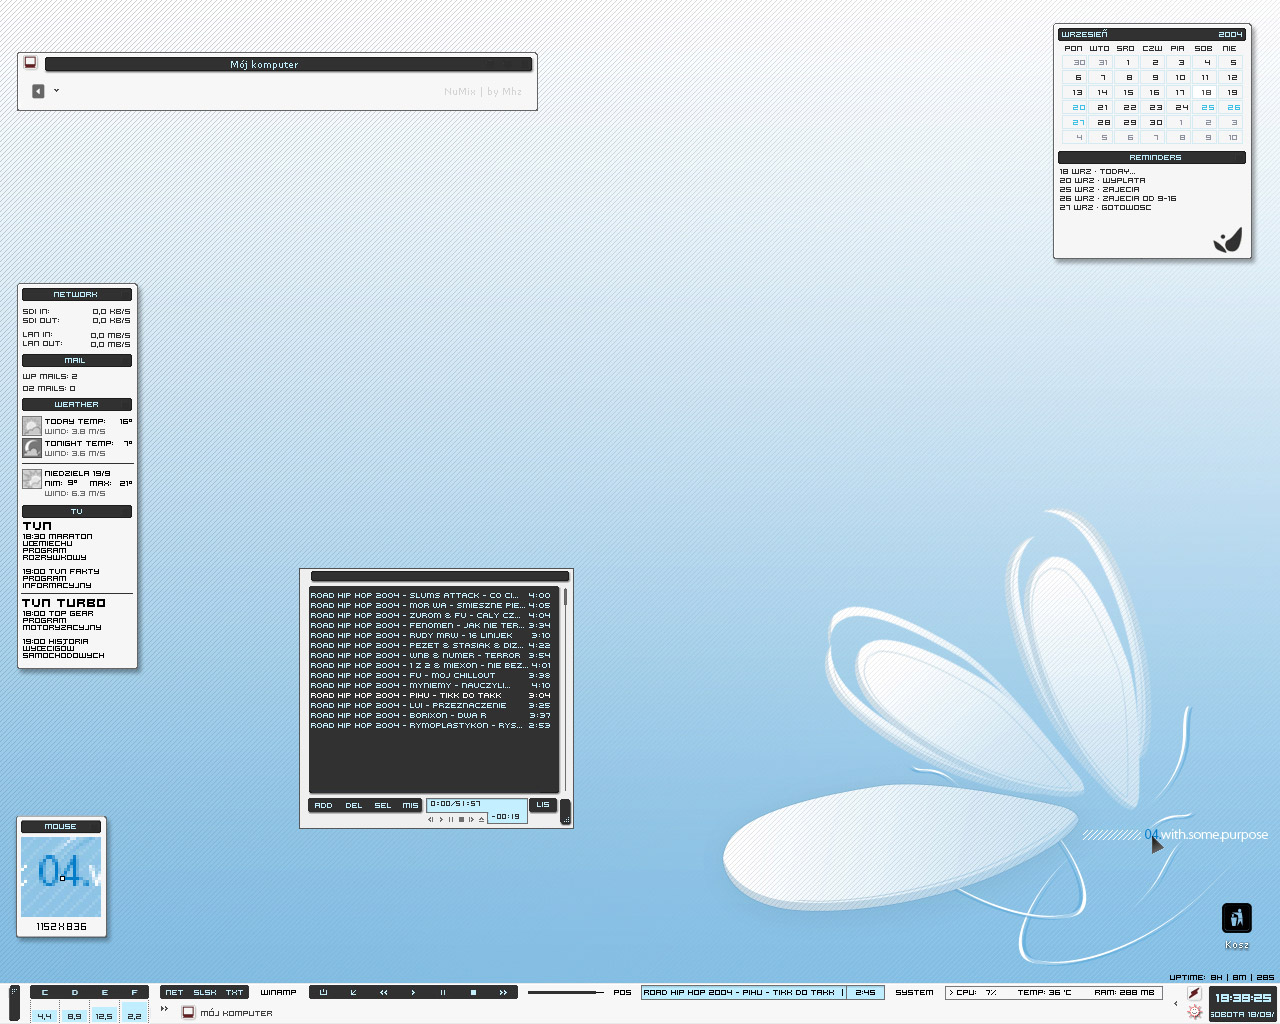Expand system tray left arrow

pyautogui.click(x=1175, y=1004)
